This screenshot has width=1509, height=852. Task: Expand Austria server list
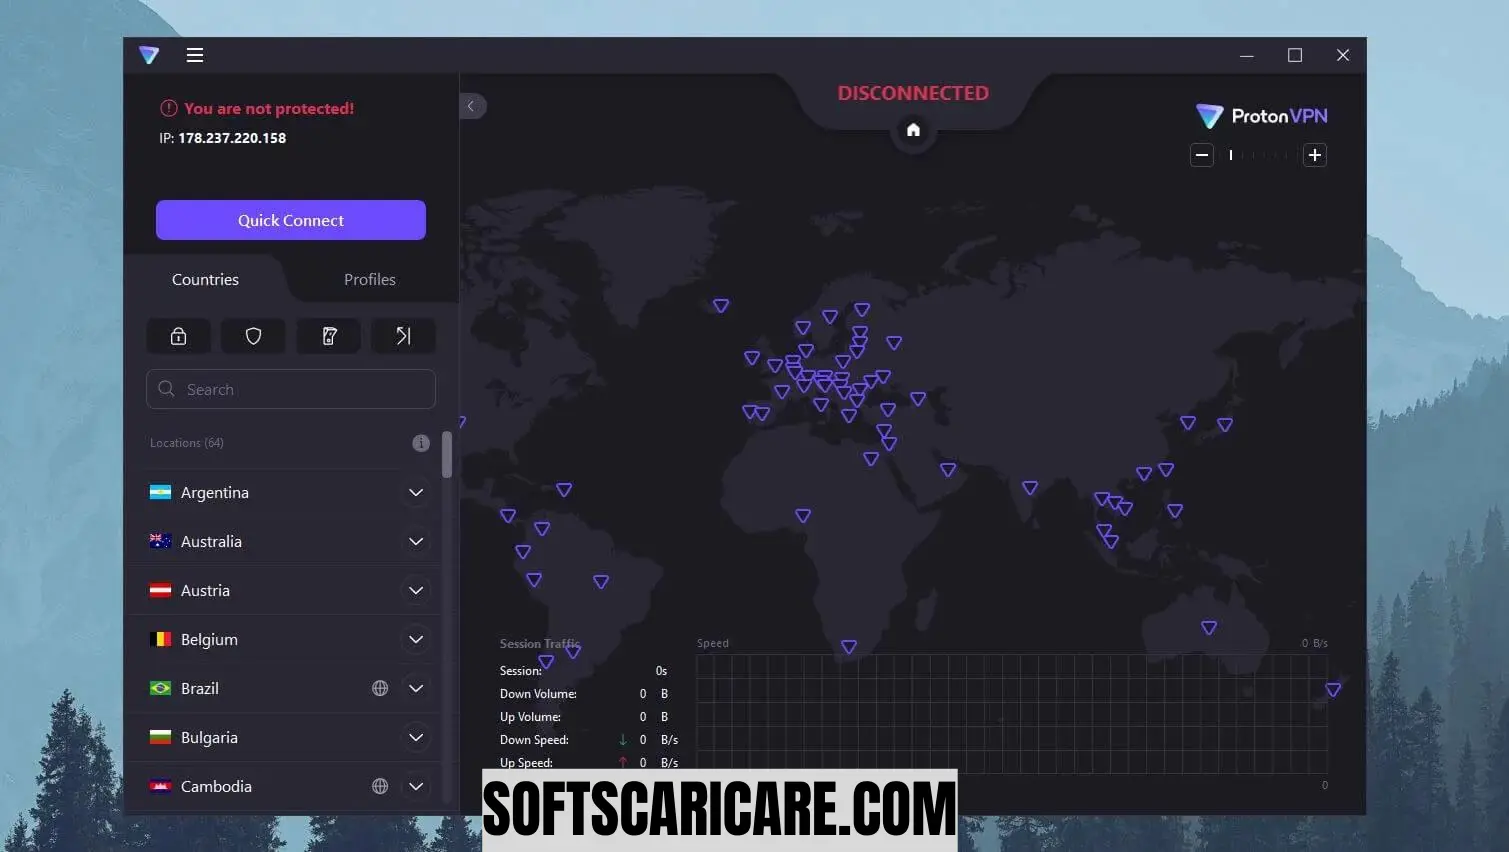point(416,590)
